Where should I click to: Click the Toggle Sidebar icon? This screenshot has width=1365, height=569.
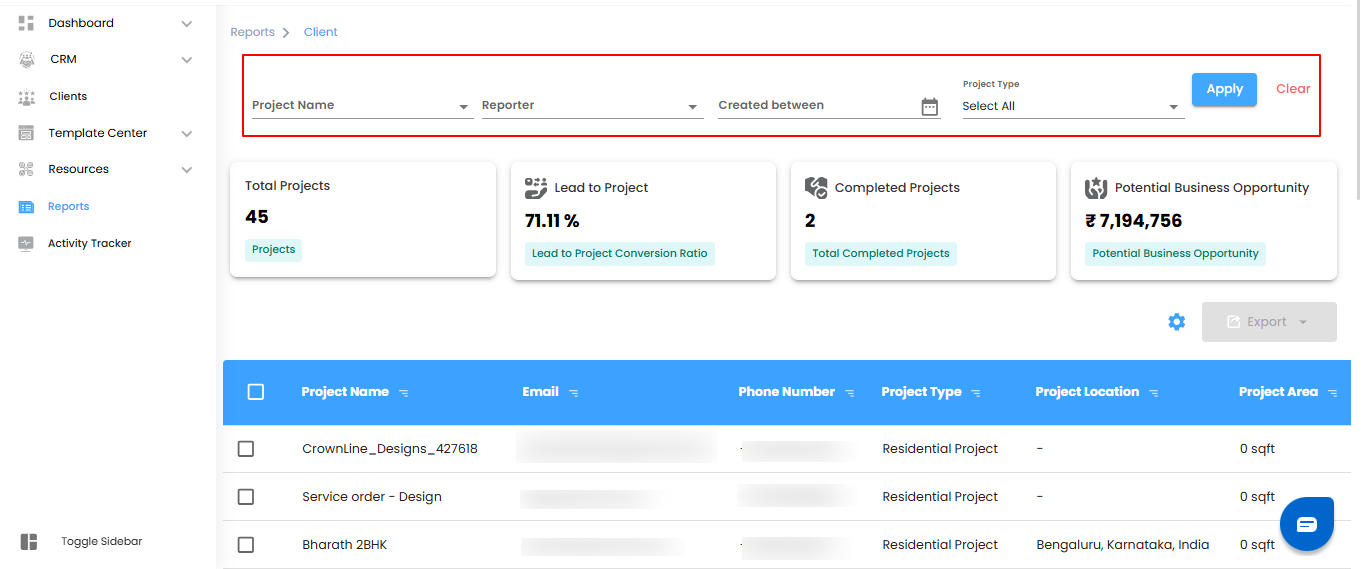point(29,542)
